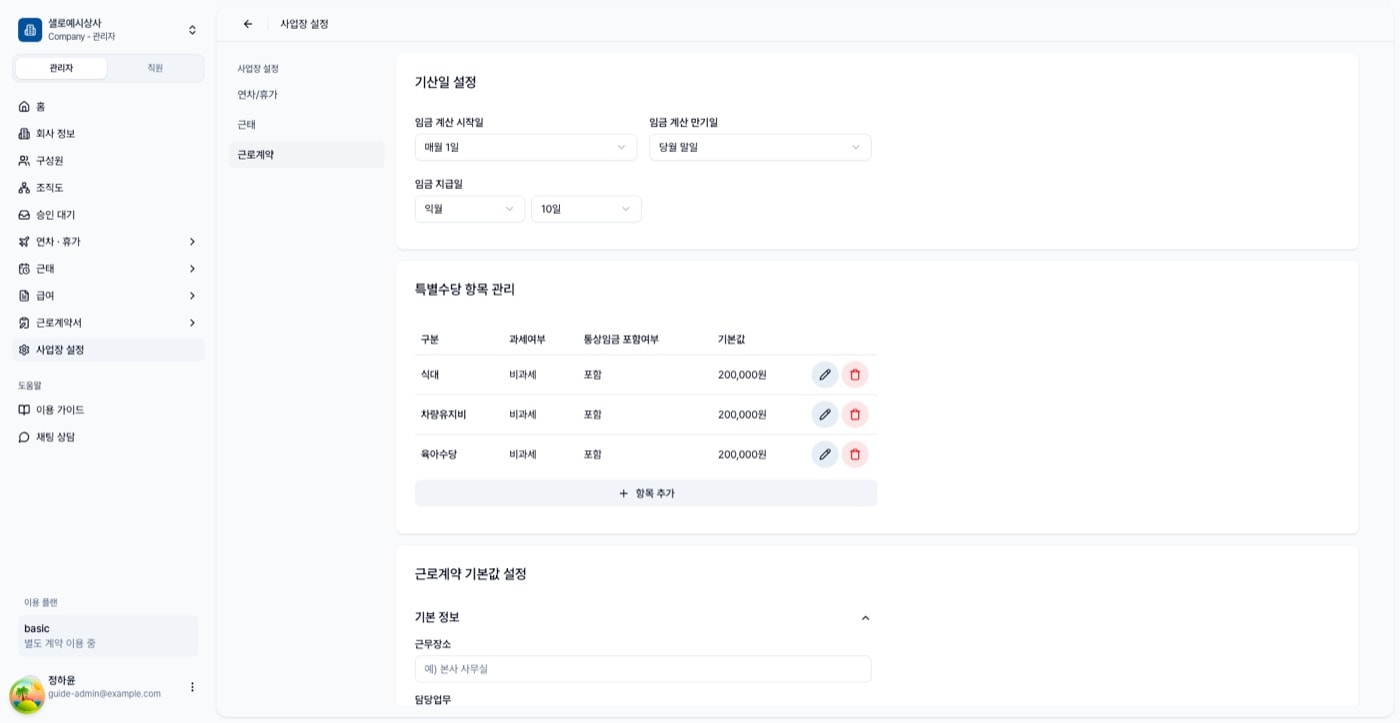
Task: Select 연차/휴가 settings tab
Action: coord(306,94)
